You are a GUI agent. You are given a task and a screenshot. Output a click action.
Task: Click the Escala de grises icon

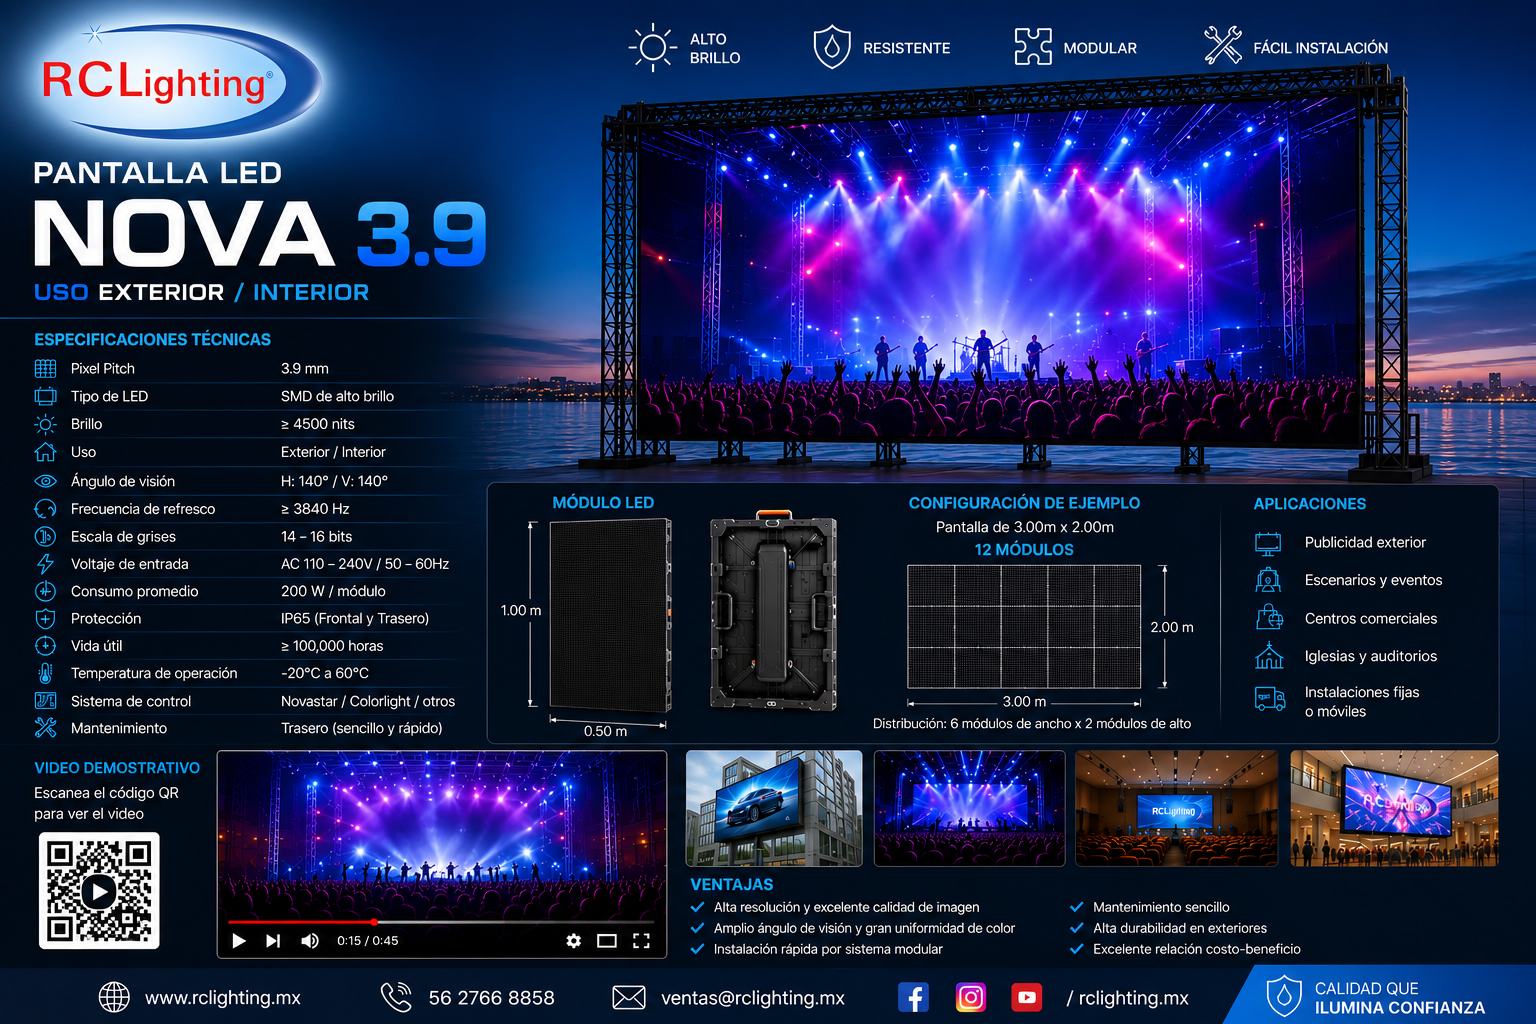tap(46, 537)
